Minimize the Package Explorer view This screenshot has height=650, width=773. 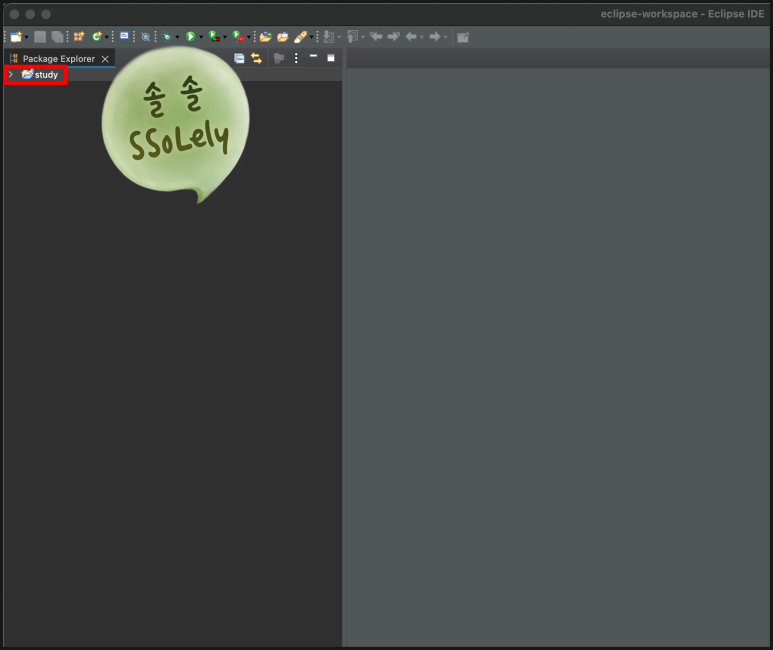[x=313, y=56]
